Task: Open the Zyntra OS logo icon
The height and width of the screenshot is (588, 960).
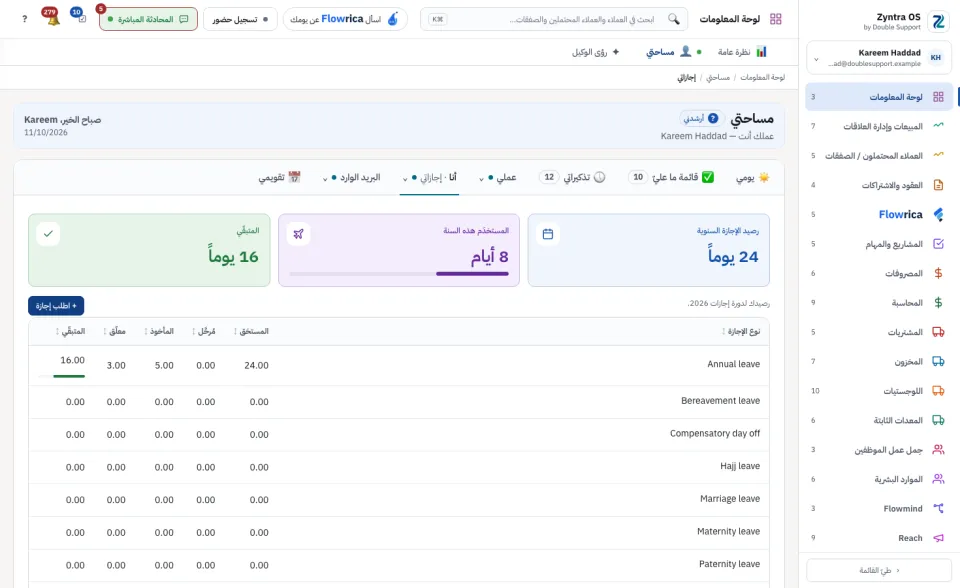Action: [938, 21]
